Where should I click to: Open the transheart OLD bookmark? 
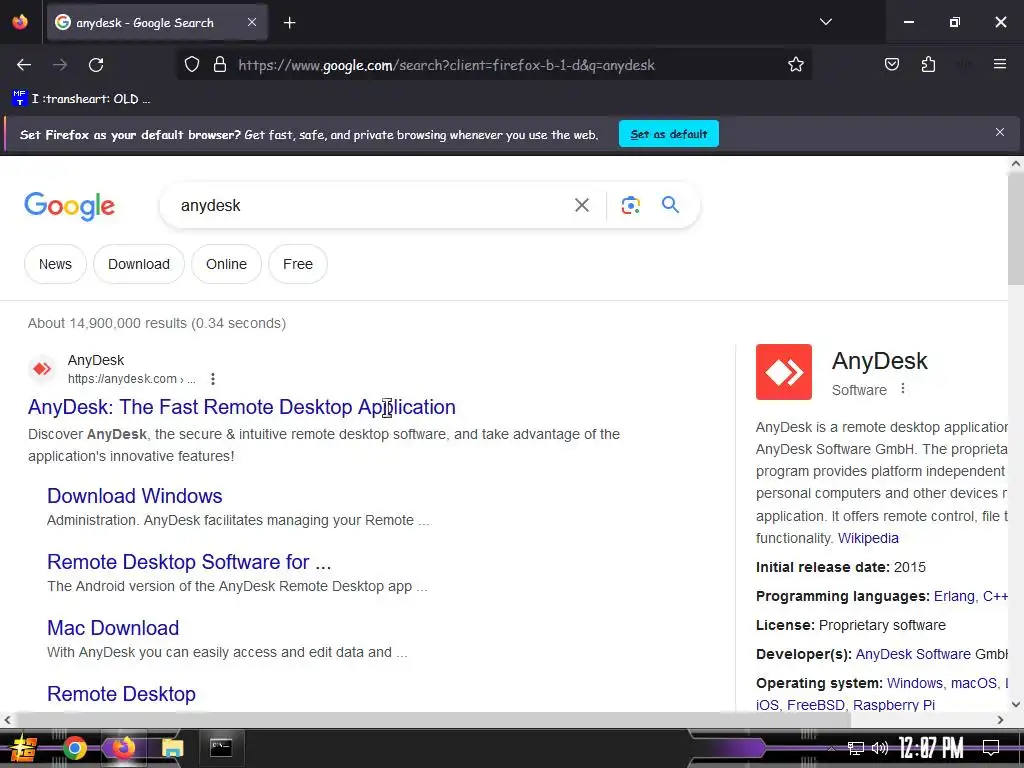(x=82, y=99)
